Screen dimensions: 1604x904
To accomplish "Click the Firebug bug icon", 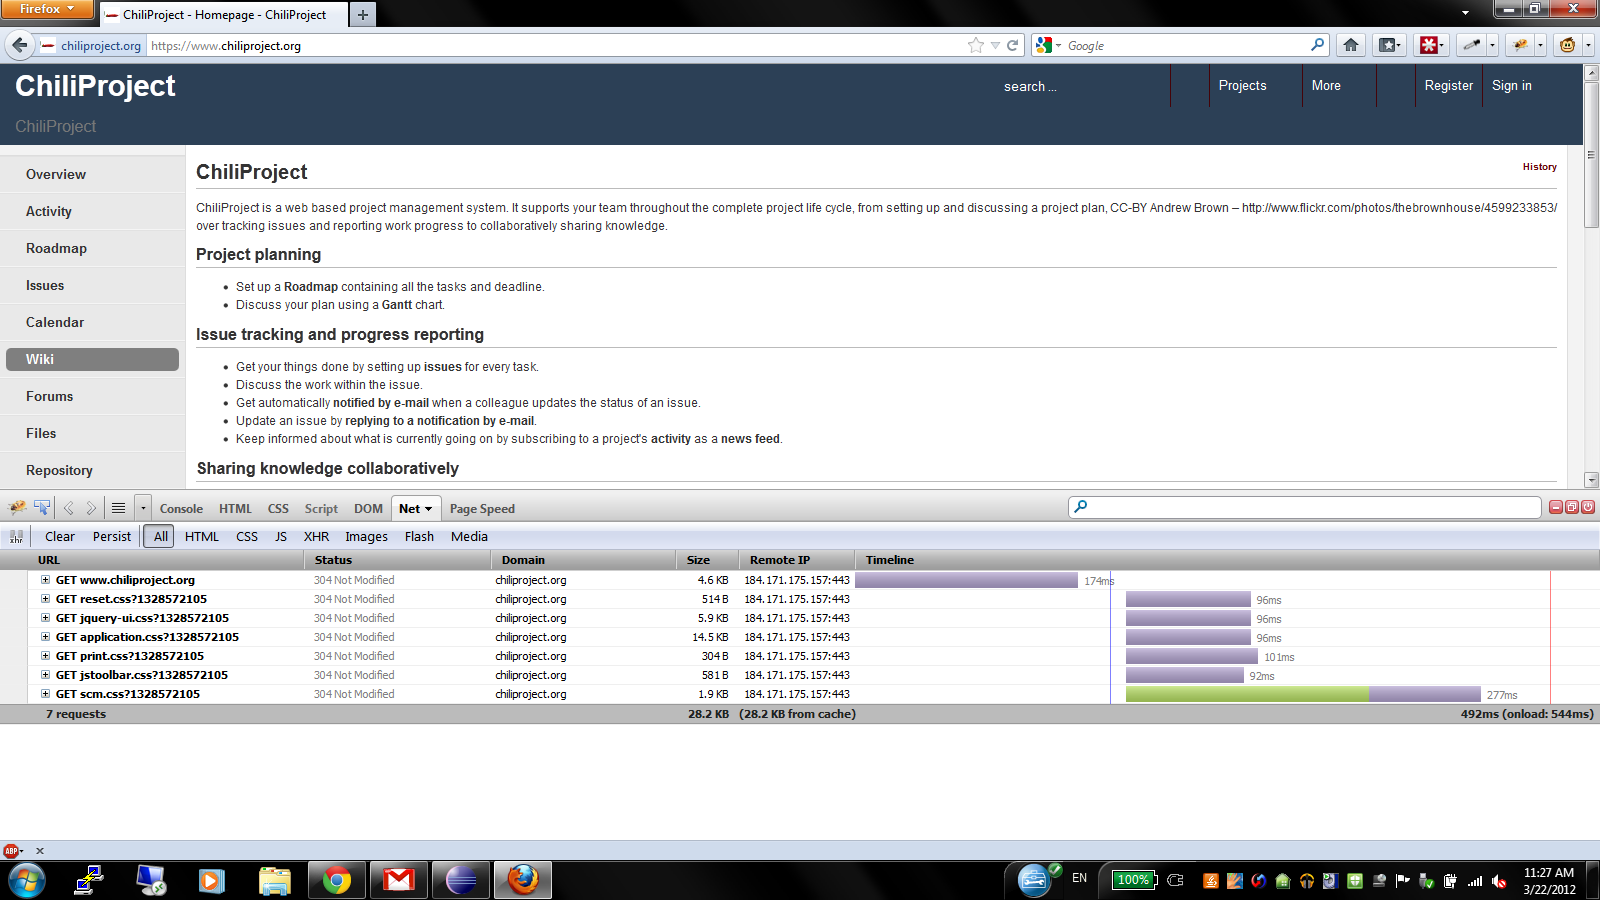I will (x=17, y=508).
